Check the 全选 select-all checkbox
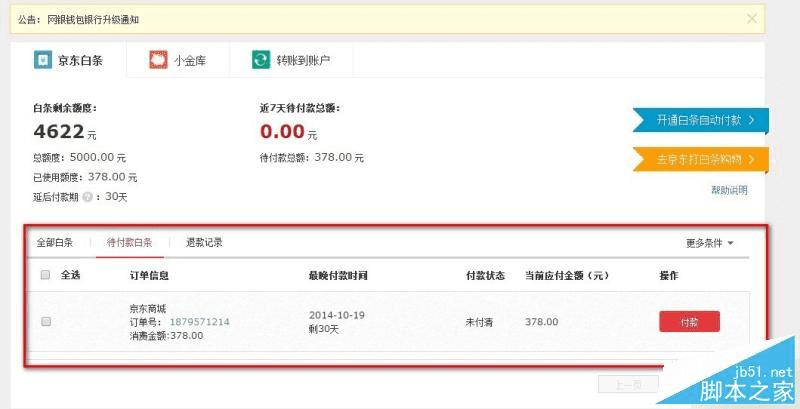 pos(45,275)
